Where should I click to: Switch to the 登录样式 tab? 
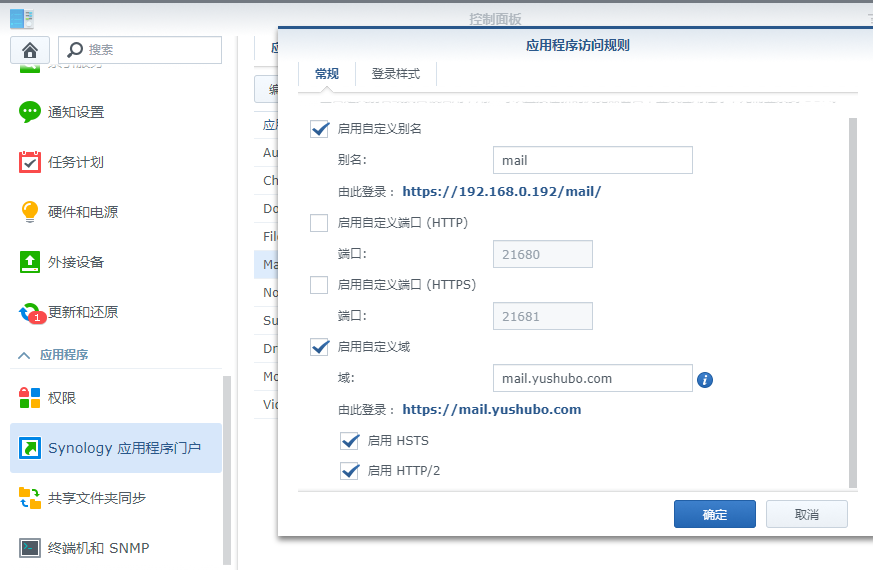[x=395, y=74]
